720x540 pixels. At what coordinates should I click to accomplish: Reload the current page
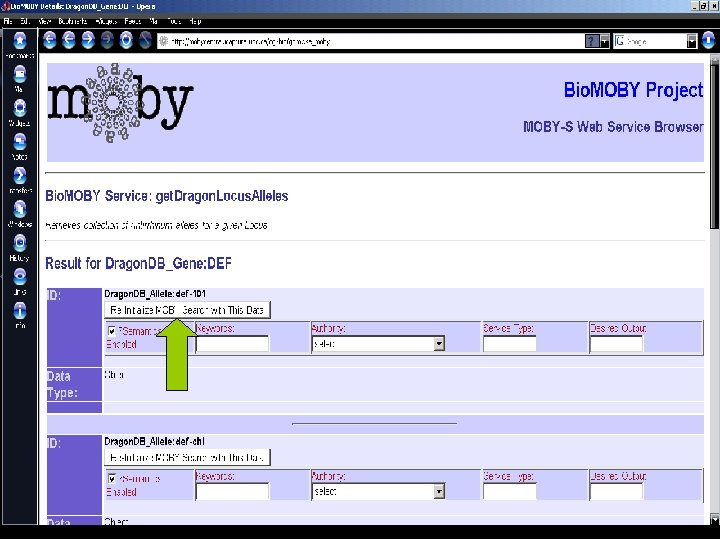coord(126,40)
